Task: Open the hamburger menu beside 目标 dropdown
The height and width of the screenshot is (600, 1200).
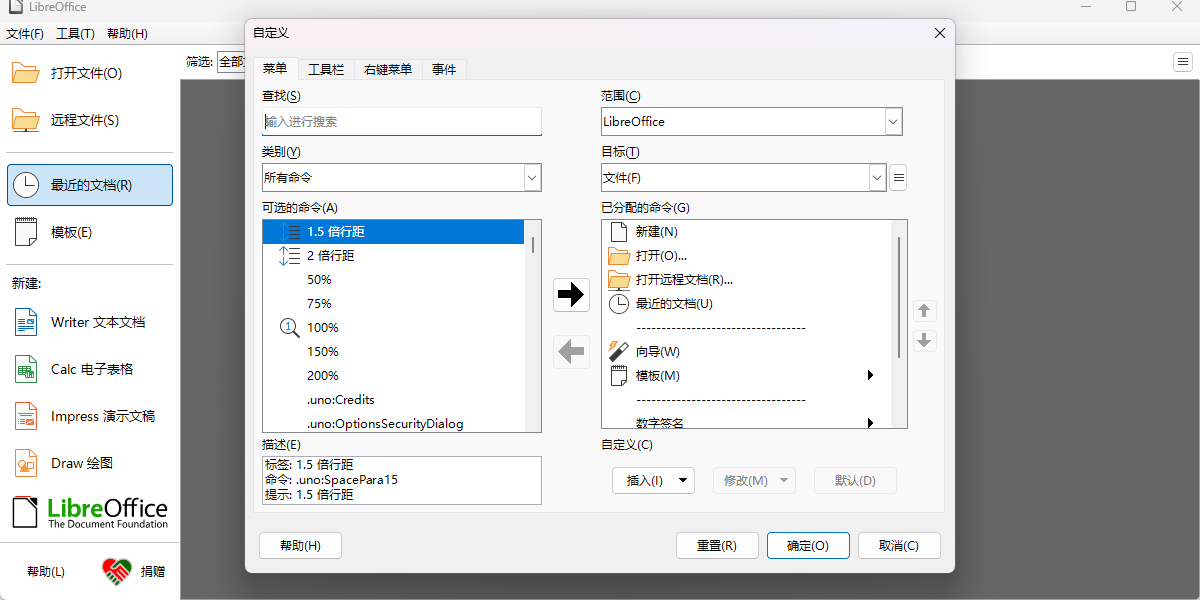Action: (897, 177)
